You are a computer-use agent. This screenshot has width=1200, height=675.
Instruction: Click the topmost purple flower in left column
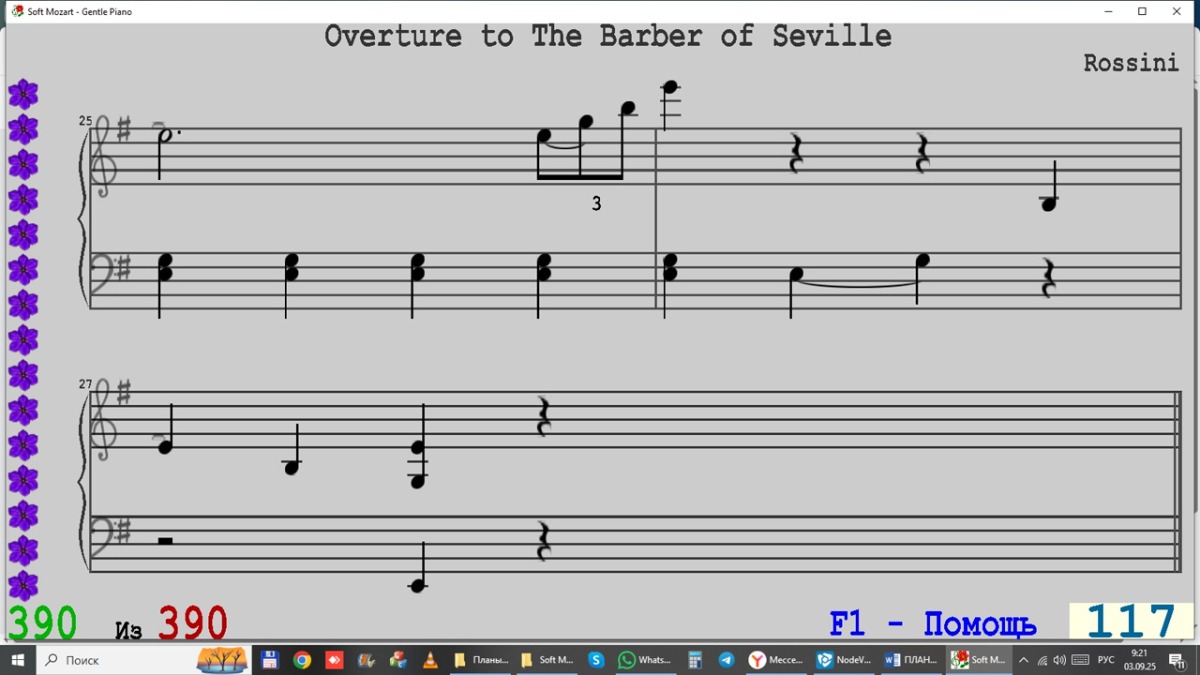pos(23,95)
